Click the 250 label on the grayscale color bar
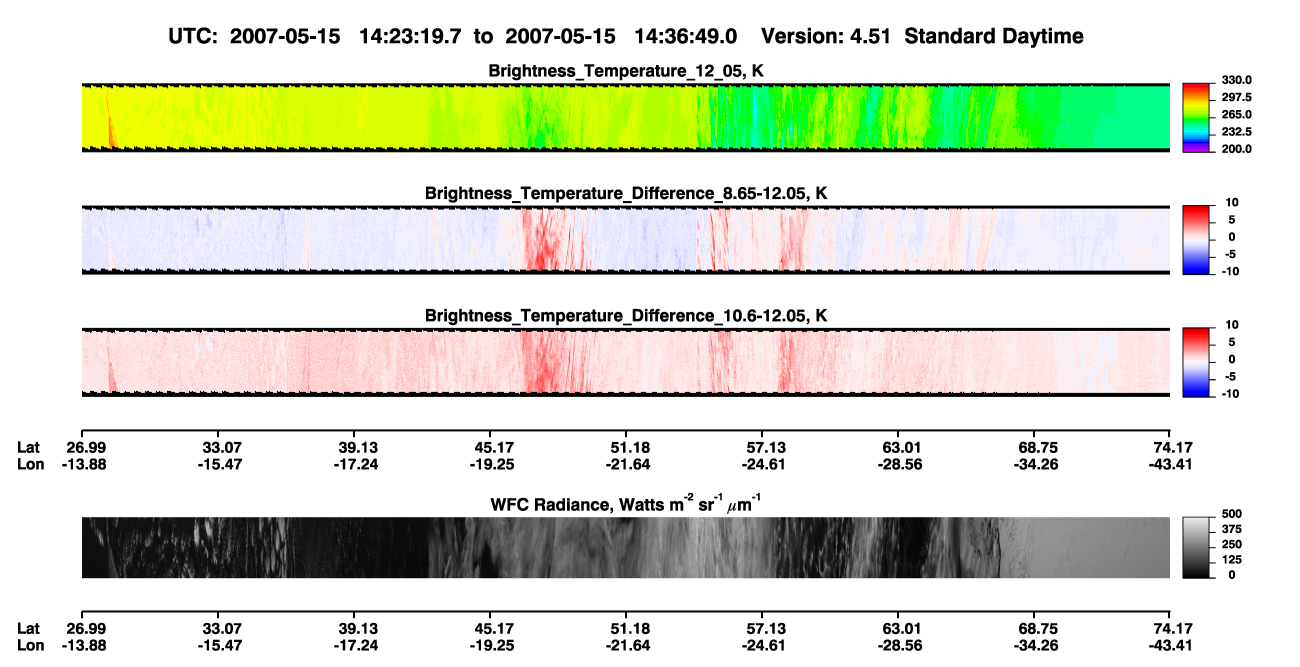The height and width of the screenshot is (667, 1300). coord(1231,545)
